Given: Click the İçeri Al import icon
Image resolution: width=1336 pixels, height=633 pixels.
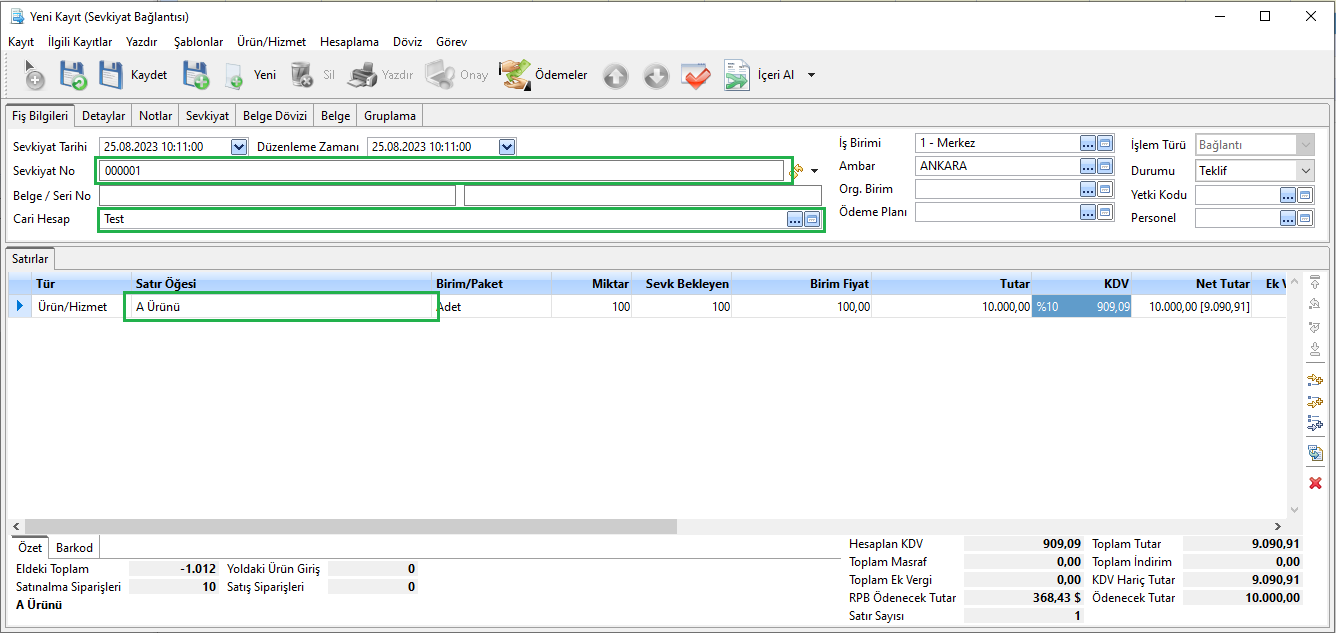Looking at the screenshot, I should click(x=737, y=76).
